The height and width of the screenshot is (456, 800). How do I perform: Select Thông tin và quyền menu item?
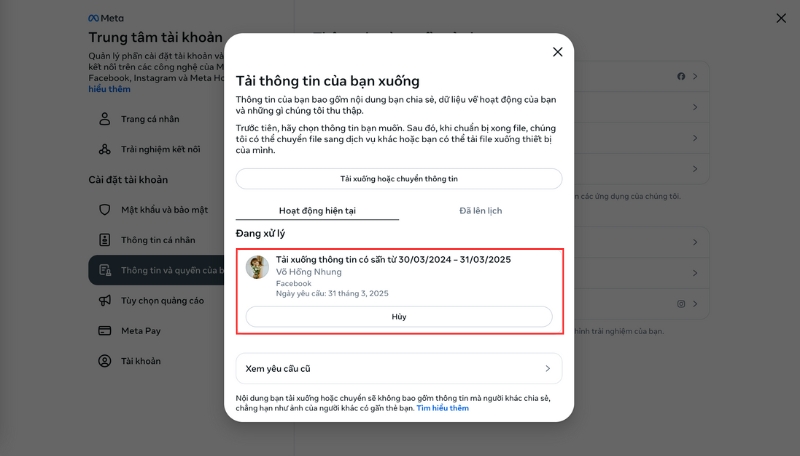[x=156, y=270]
